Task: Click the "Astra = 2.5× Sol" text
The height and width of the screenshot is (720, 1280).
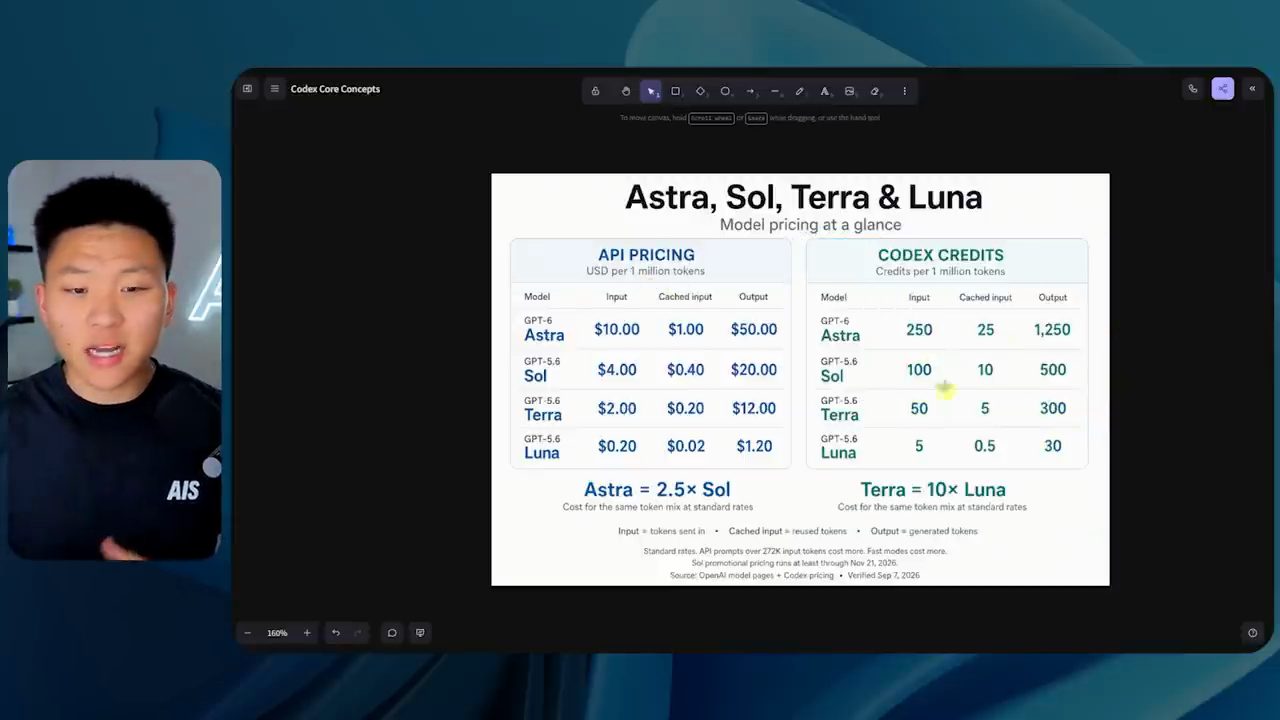Action: (x=657, y=489)
